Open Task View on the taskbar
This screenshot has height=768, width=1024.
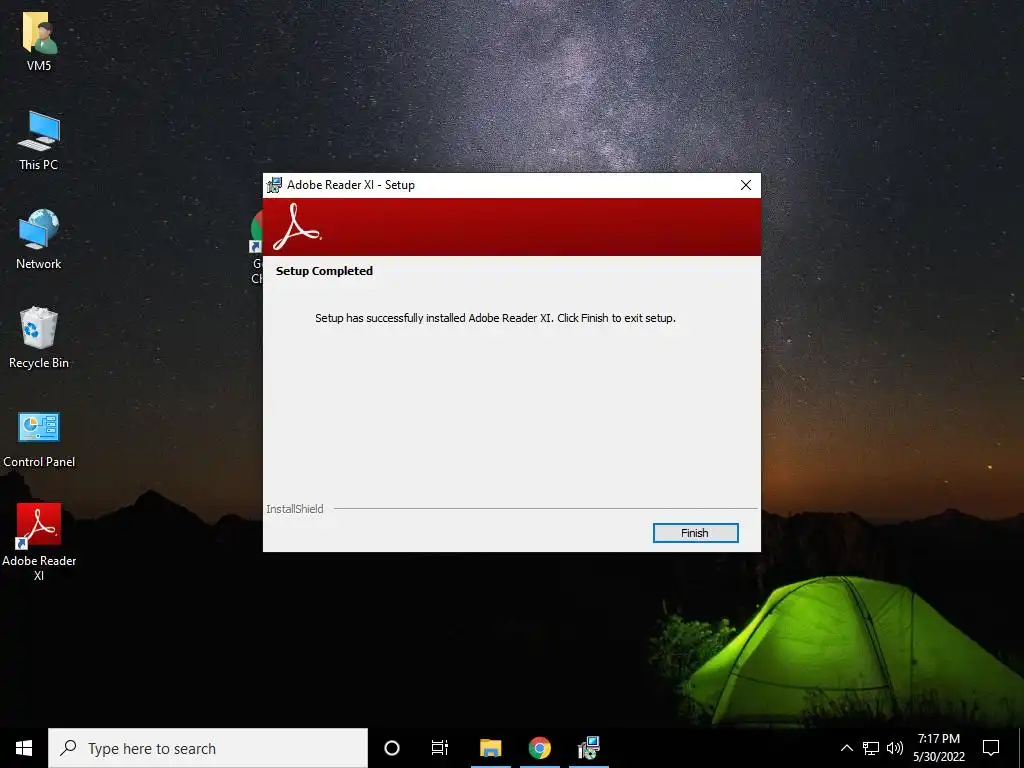[440, 748]
